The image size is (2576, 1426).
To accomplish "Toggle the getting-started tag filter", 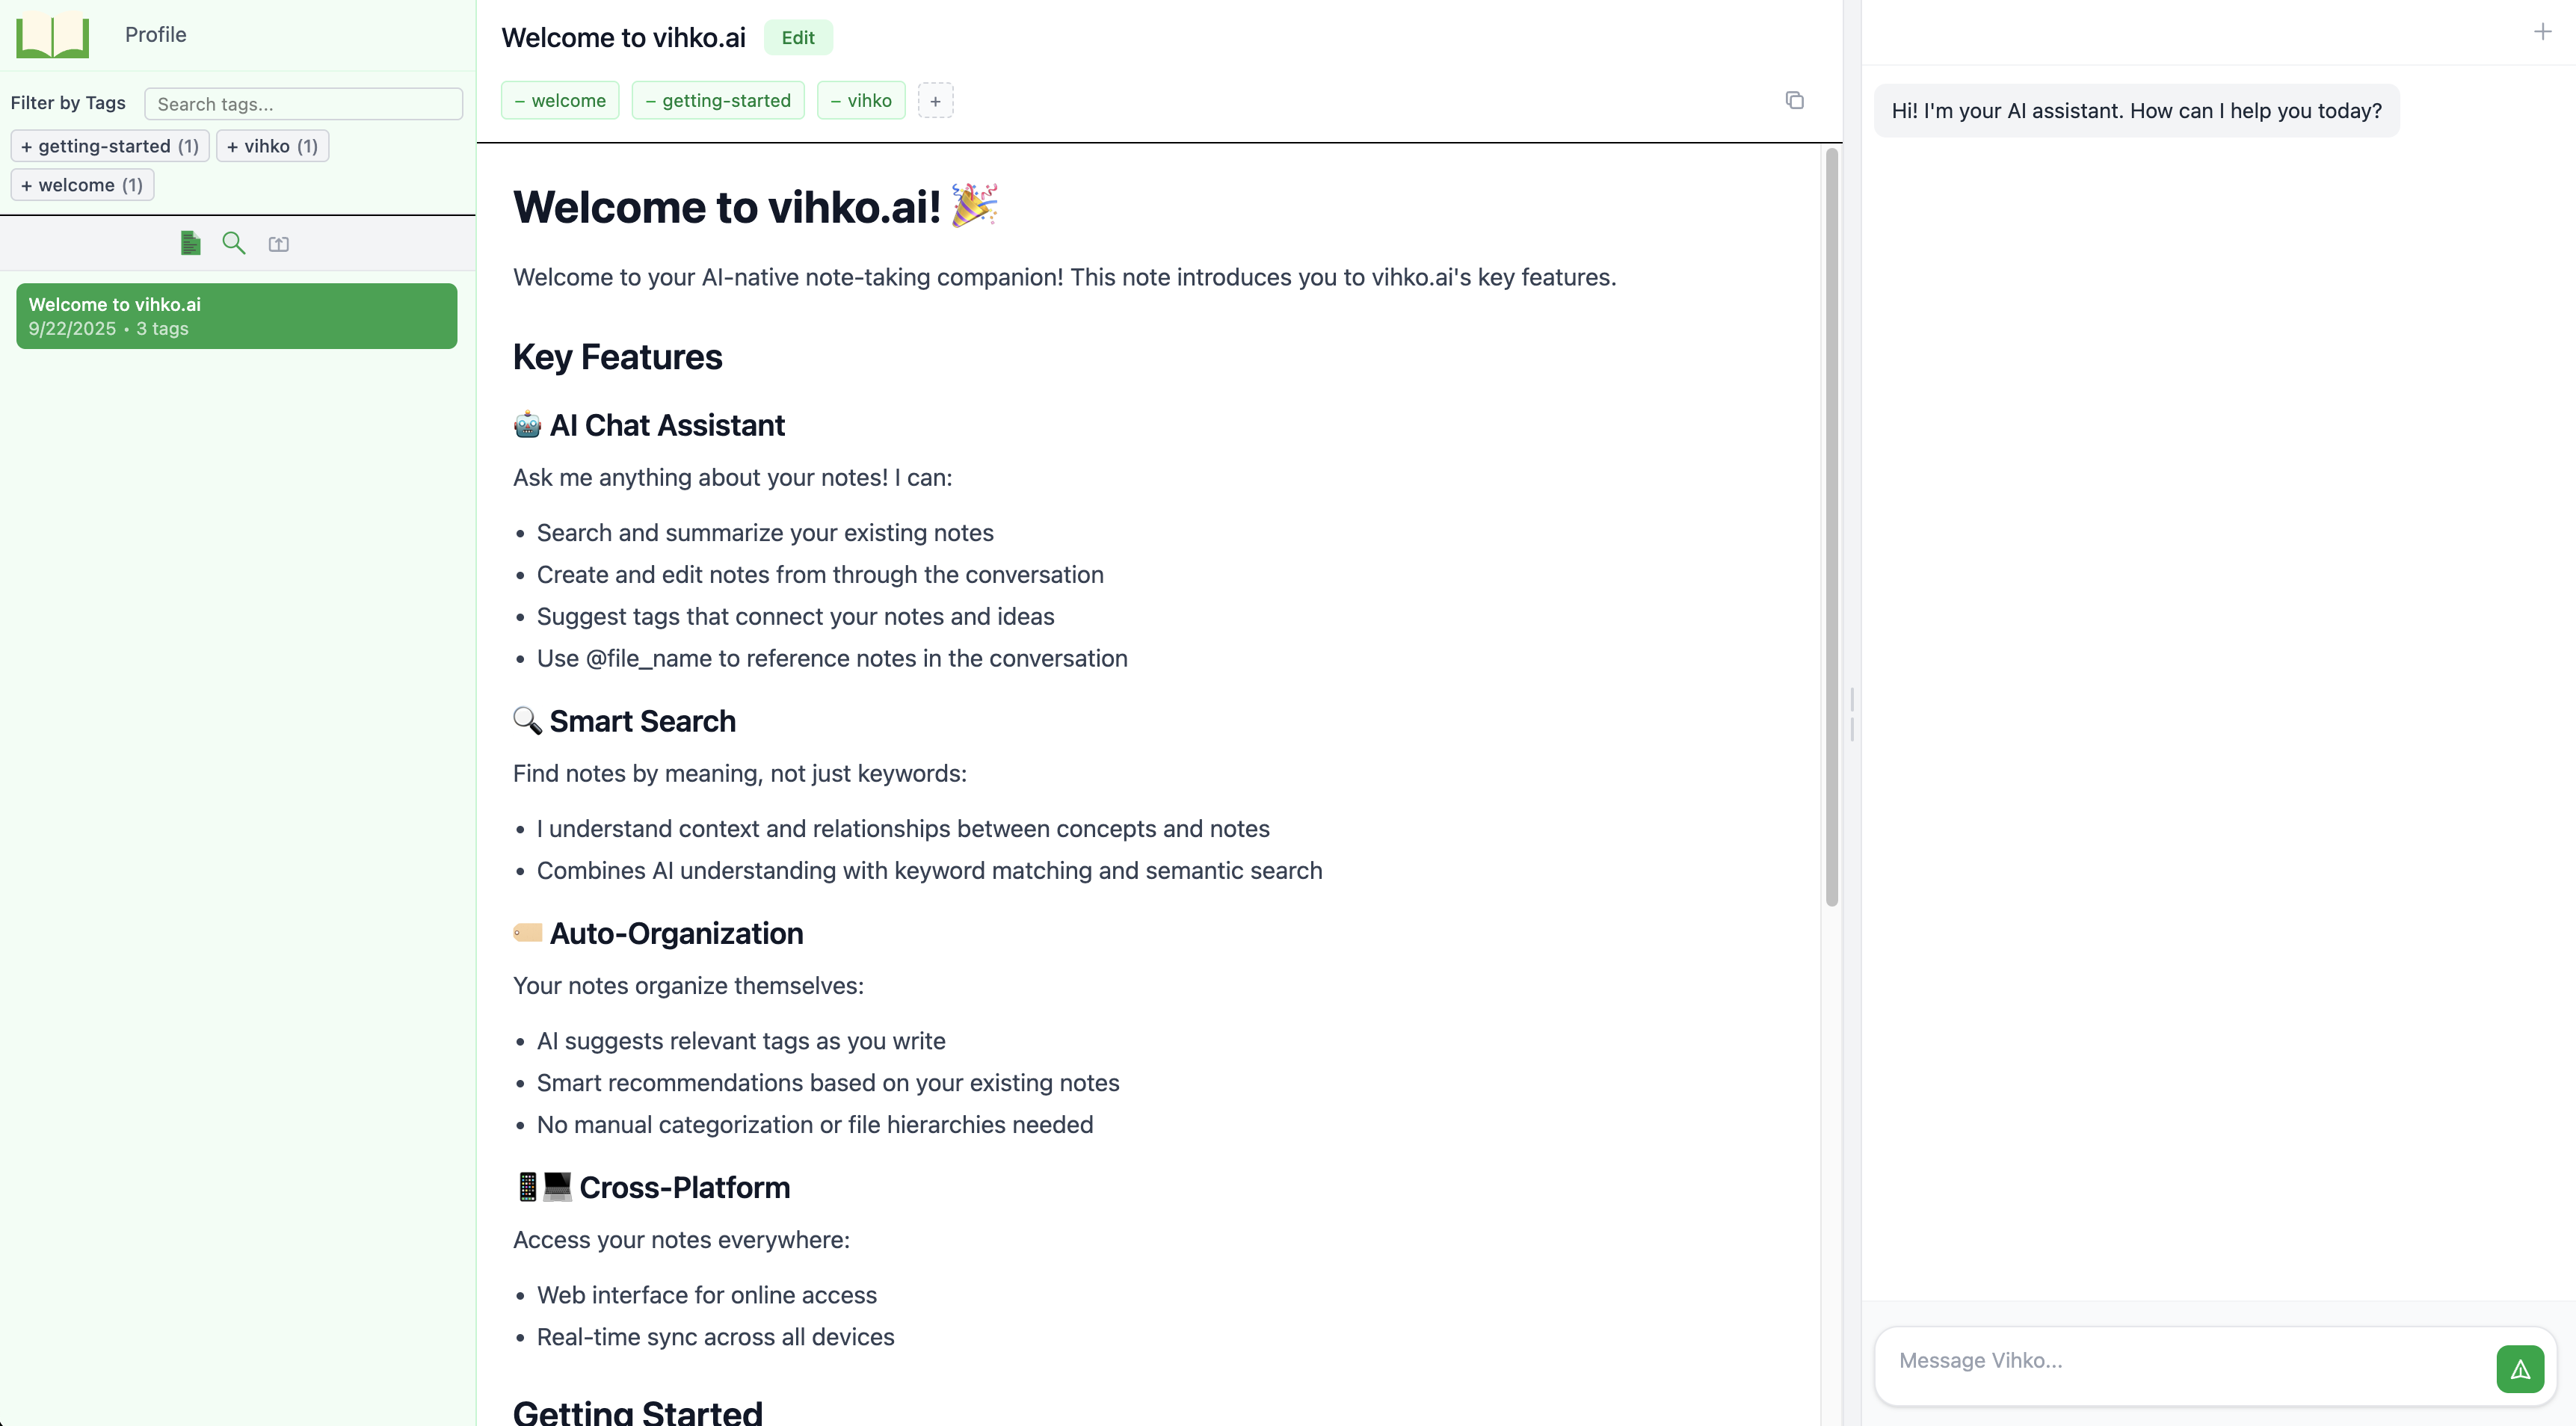I will coord(109,146).
